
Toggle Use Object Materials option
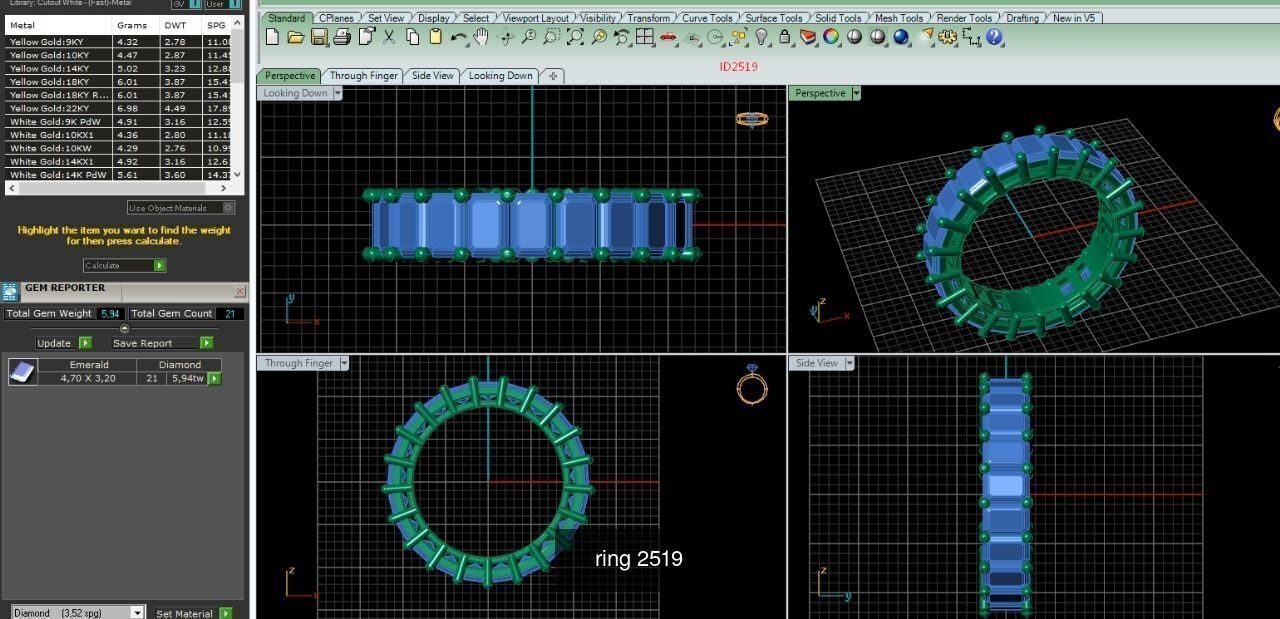[x=180, y=208]
